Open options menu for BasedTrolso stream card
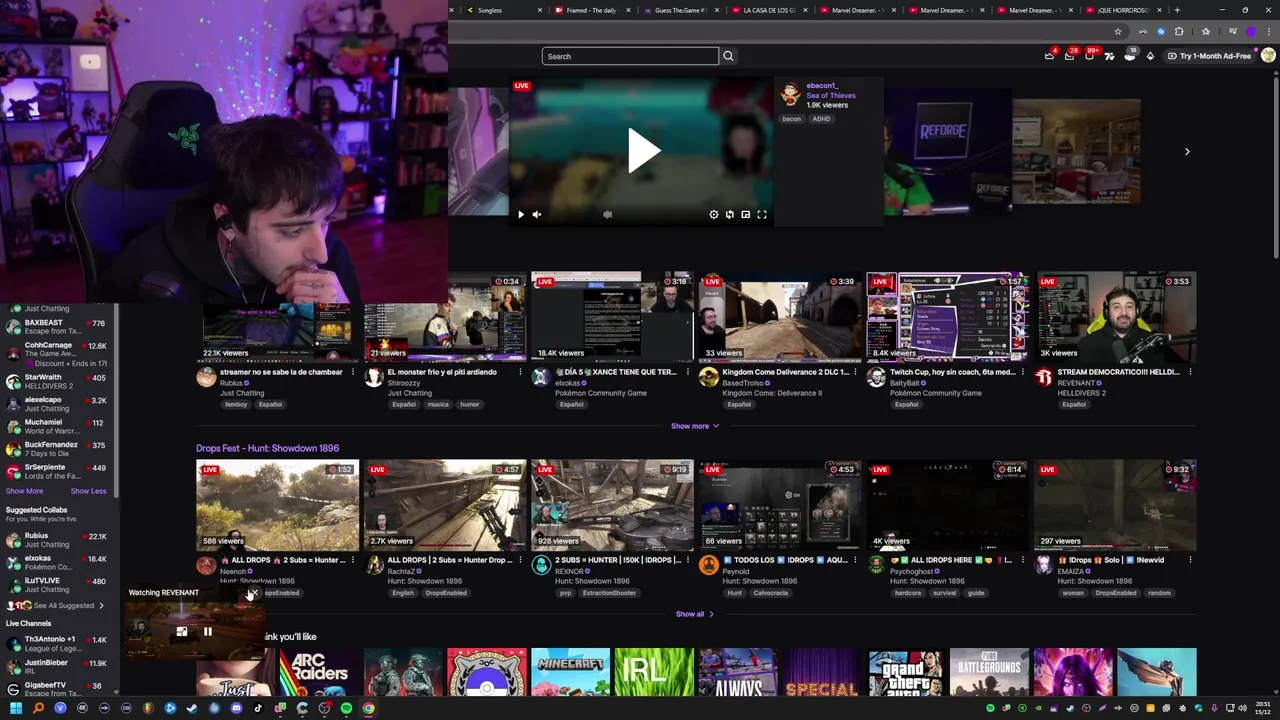This screenshot has width=1280, height=720. tap(855, 372)
